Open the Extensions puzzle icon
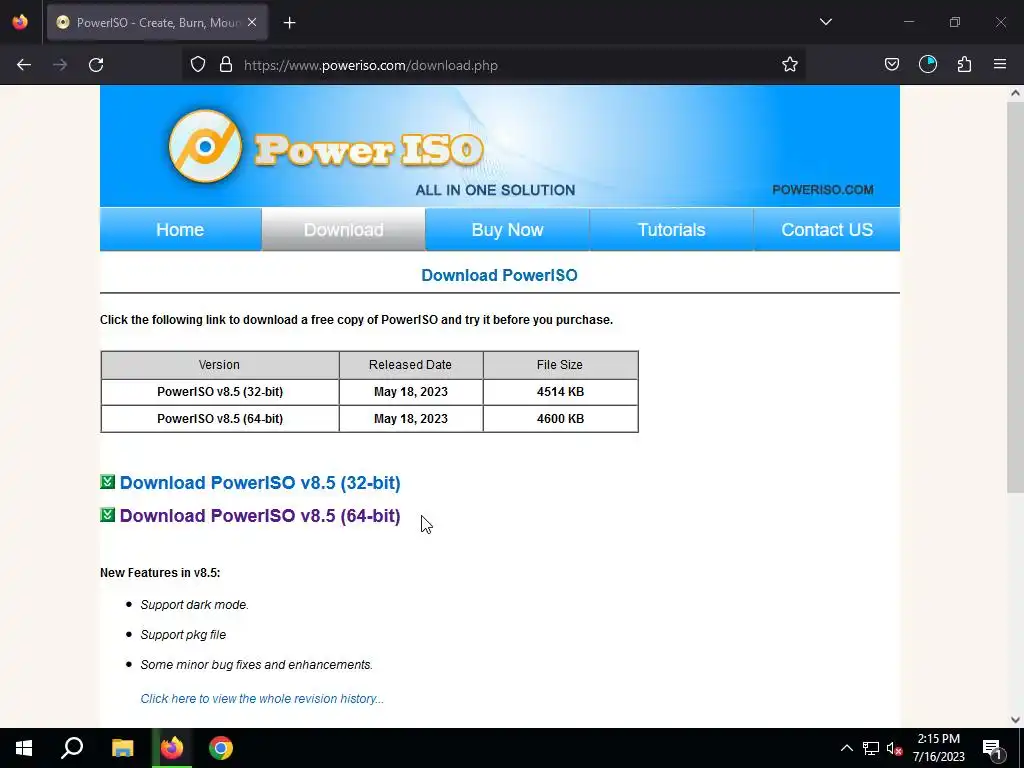The height and width of the screenshot is (768, 1024). click(964, 64)
